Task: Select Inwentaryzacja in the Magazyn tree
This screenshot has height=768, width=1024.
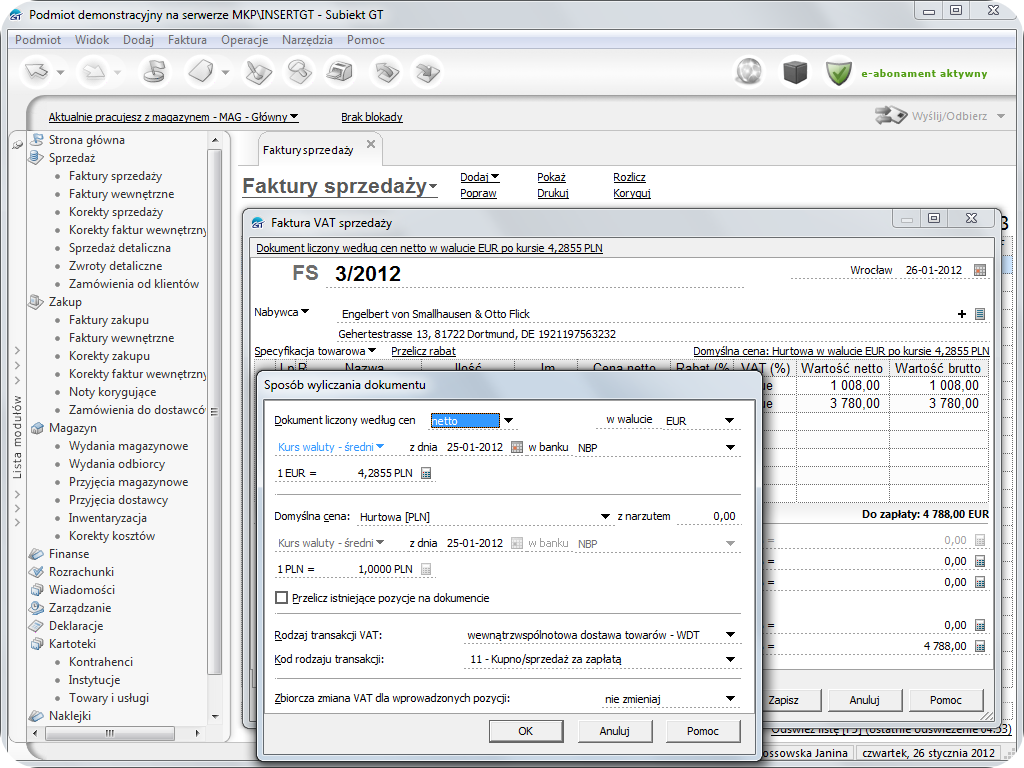Action: click(108, 518)
